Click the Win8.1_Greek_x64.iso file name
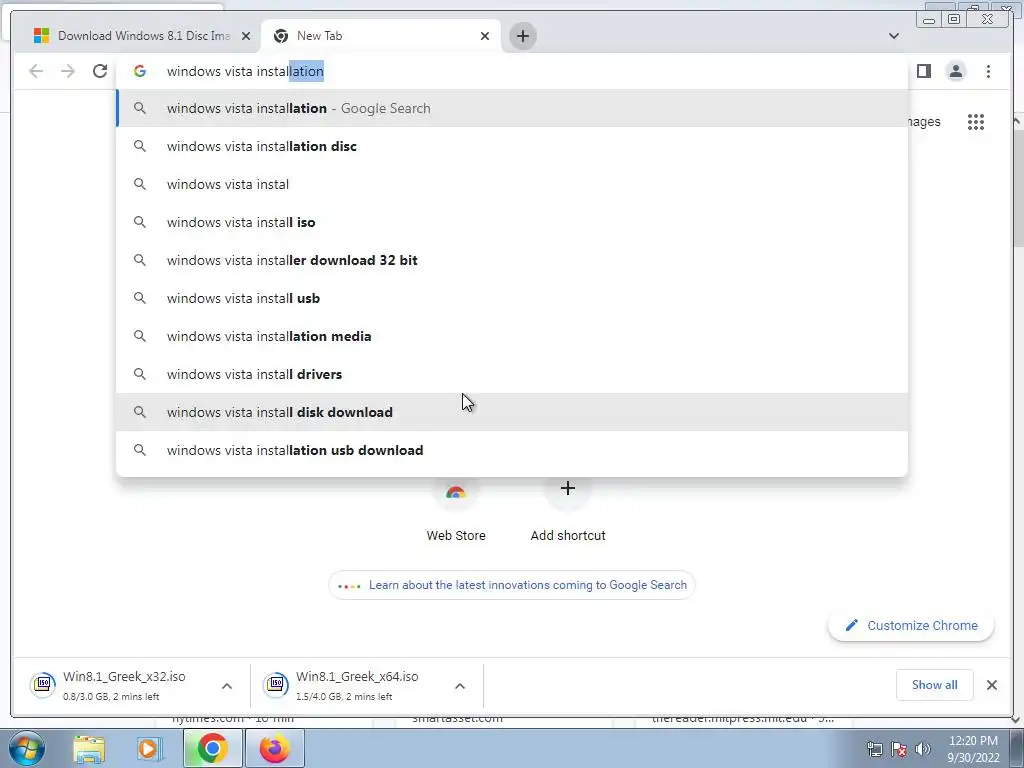The width and height of the screenshot is (1024, 768). (357, 677)
